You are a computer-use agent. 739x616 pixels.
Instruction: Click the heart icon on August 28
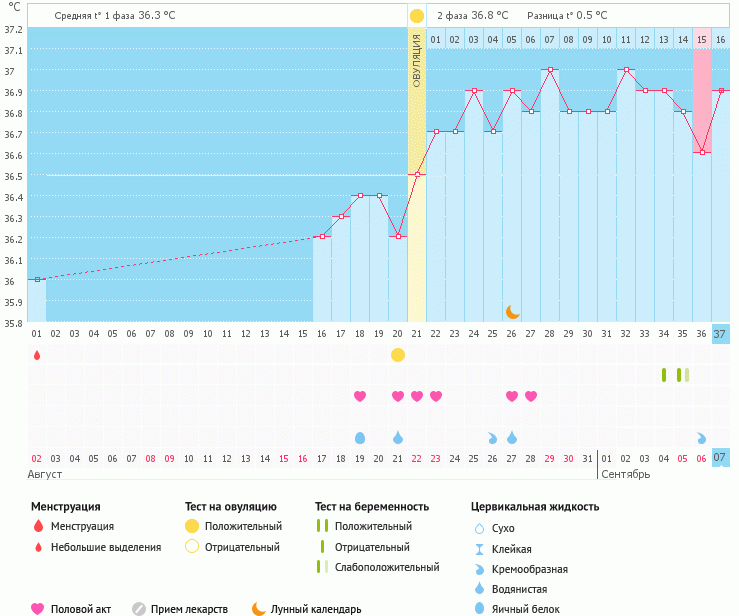coord(531,396)
